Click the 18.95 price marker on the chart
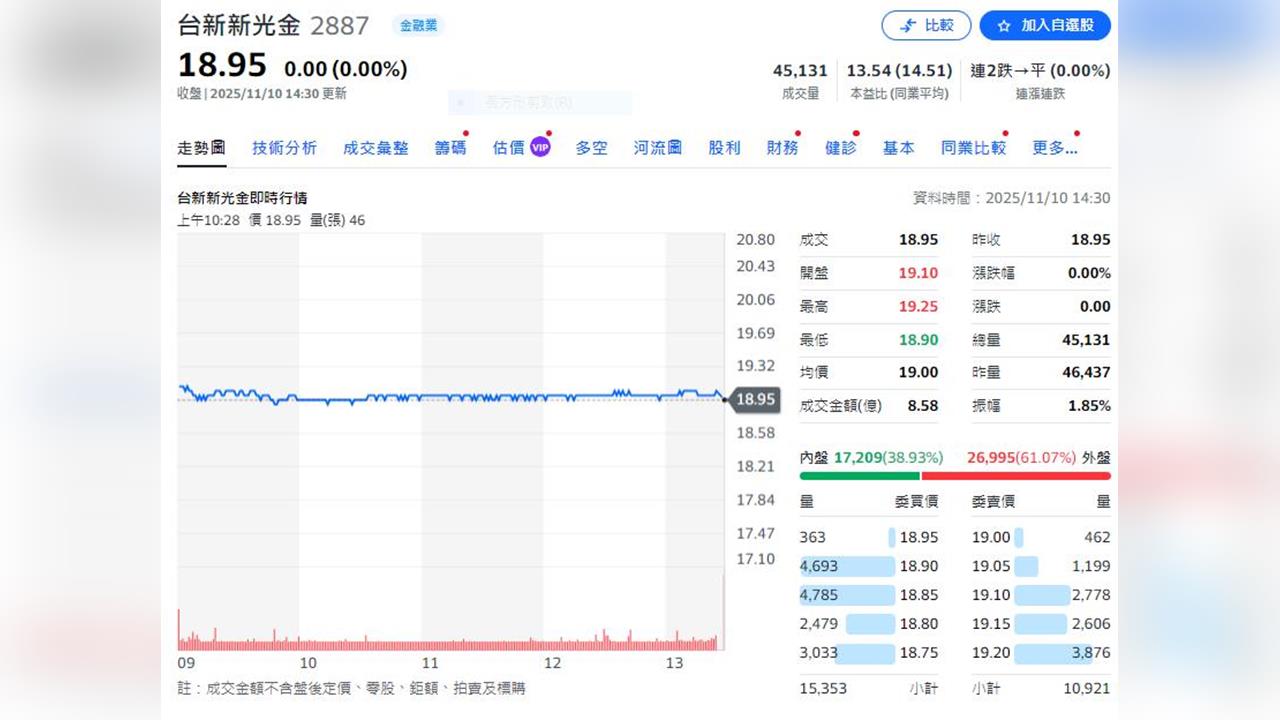 point(755,399)
